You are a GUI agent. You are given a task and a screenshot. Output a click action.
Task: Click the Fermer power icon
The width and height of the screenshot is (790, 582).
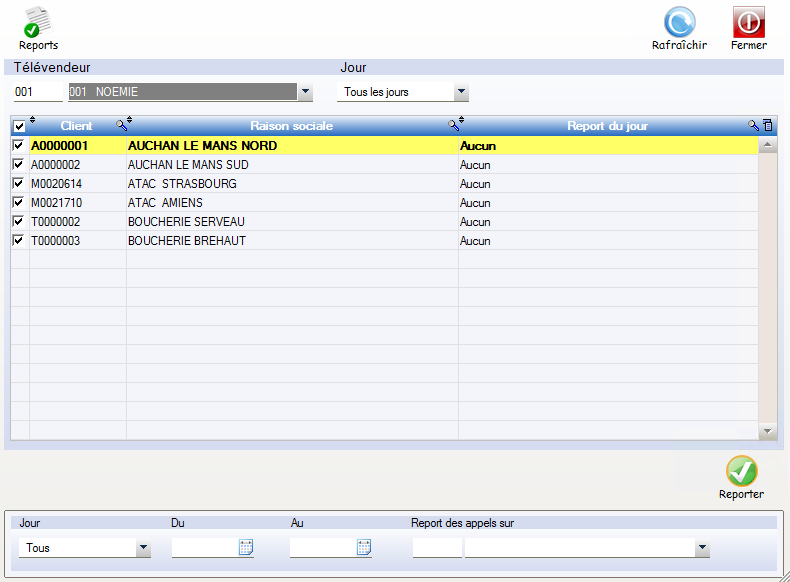click(x=748, y=22)
